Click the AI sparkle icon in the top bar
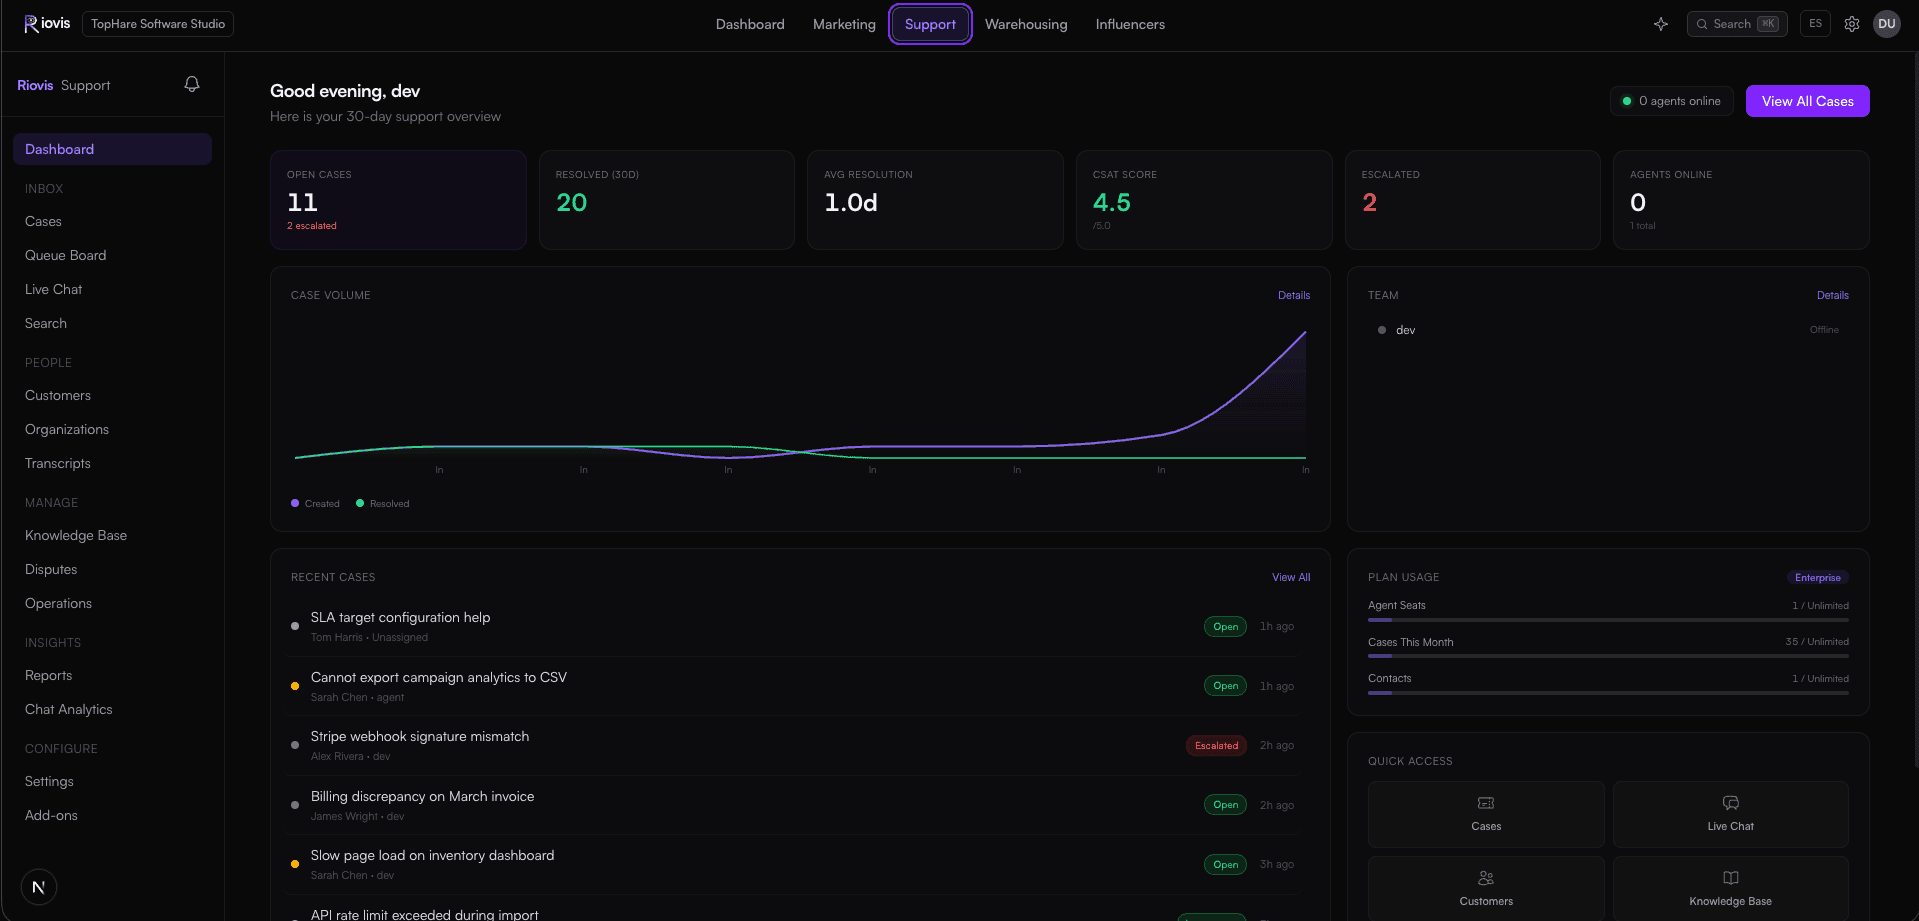 coord(1661,24)
